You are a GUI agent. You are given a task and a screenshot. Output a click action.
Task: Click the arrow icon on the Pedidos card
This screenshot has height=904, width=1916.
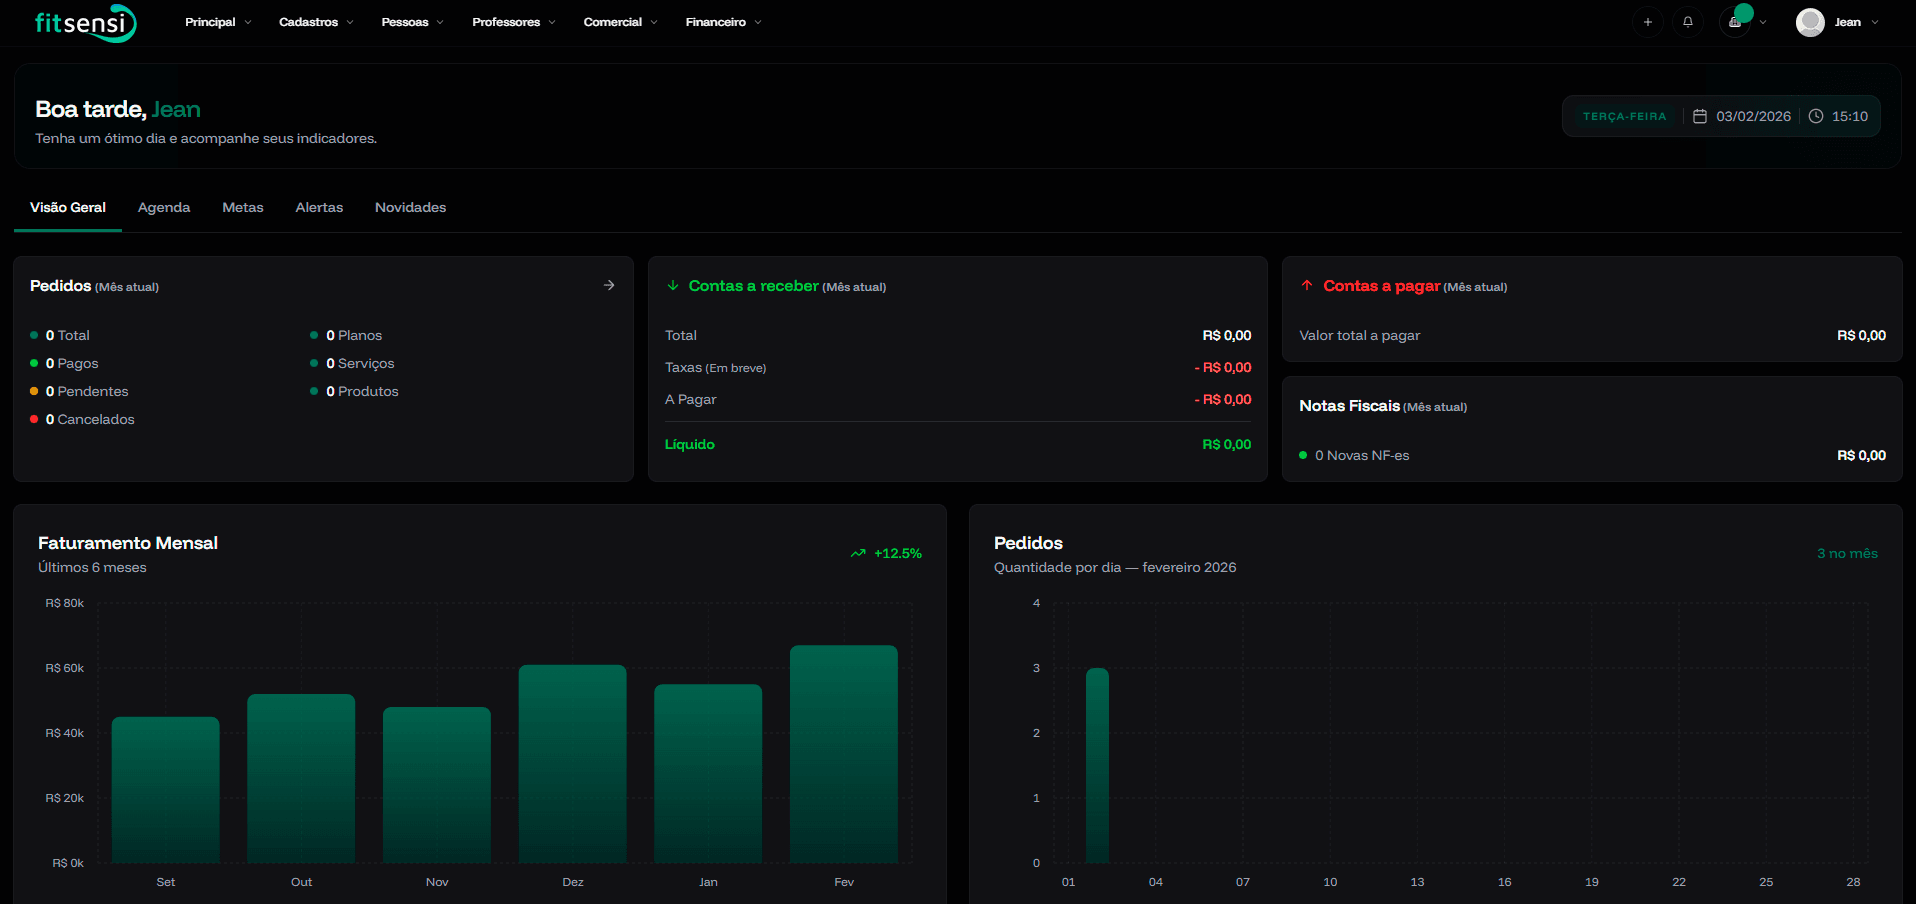click(x=608, y=285)
